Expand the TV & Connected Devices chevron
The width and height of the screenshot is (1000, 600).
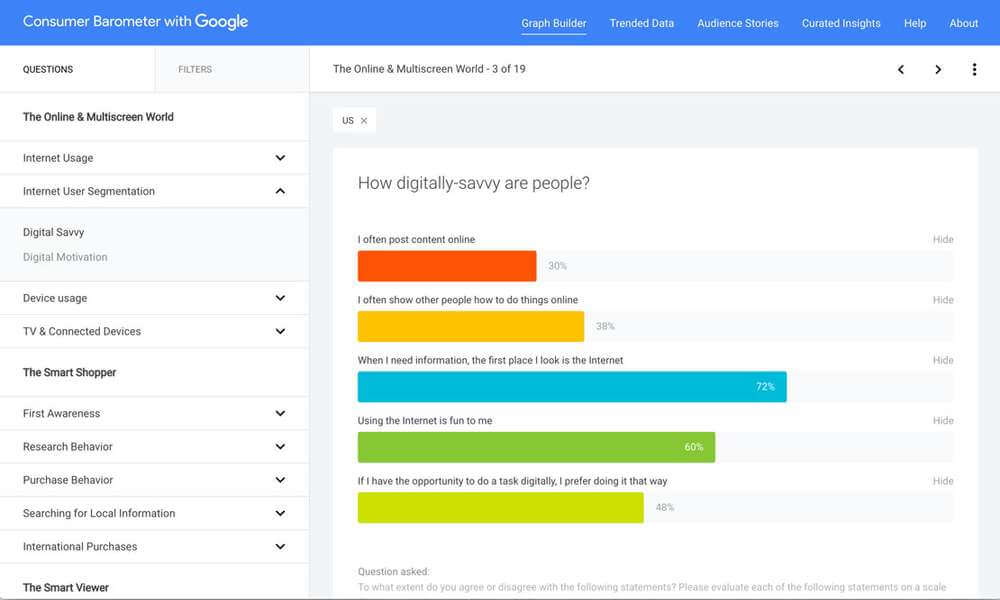point(280,332)
